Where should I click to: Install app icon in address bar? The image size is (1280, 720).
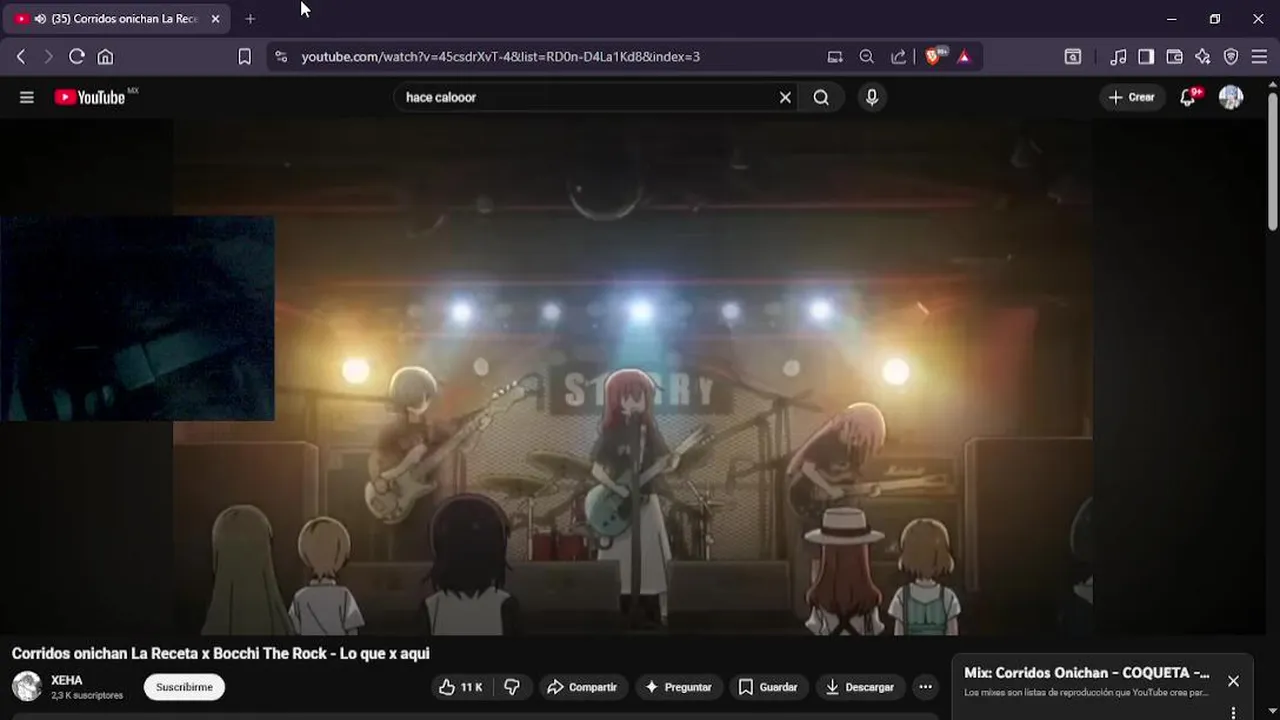pyautogui.click(x=835, y=57)
